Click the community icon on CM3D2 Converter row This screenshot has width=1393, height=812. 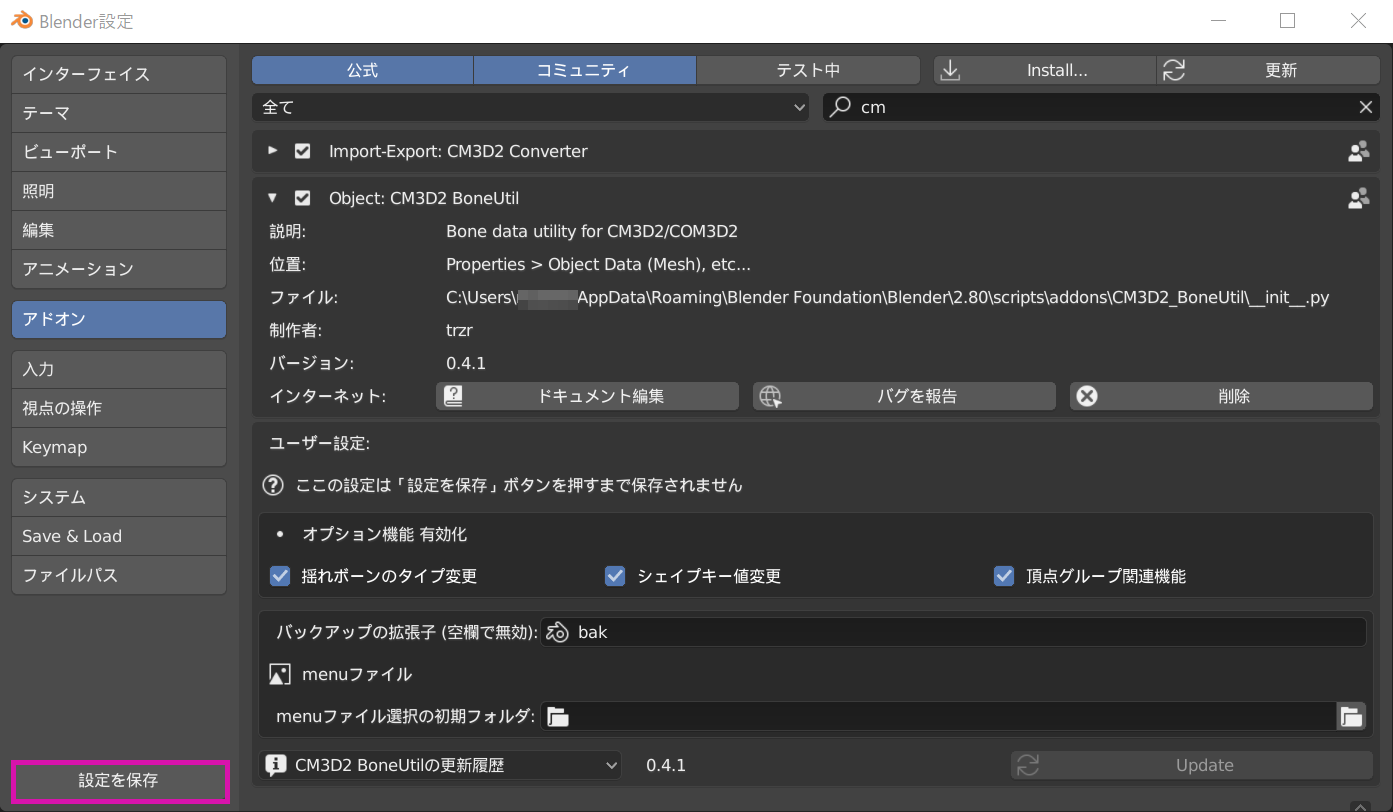click(1358, 152)
